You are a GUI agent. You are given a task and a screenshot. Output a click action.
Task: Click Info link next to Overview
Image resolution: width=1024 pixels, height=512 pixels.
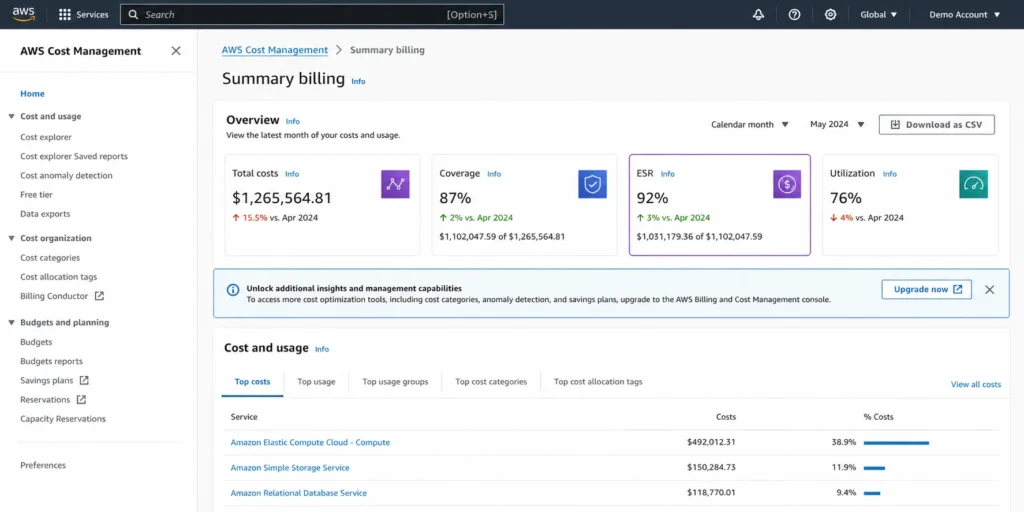pos(293,121)
